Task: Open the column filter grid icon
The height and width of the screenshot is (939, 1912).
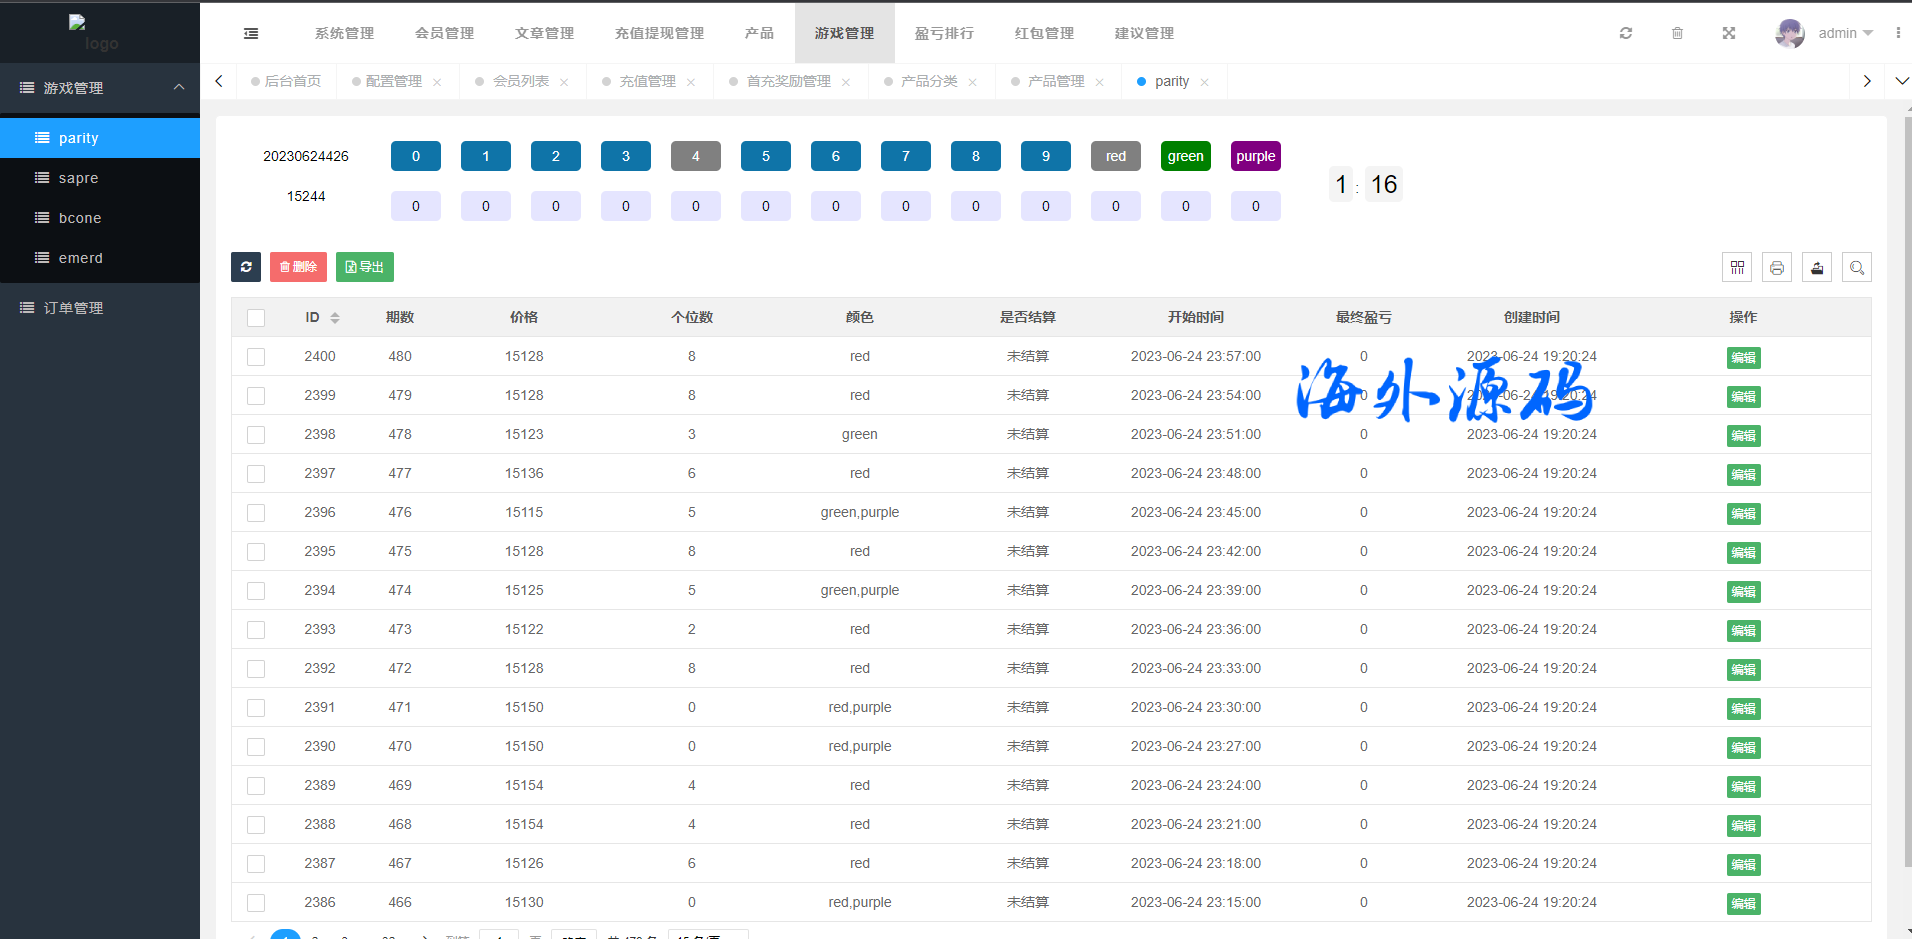Action: click(x=1737, y=267)
